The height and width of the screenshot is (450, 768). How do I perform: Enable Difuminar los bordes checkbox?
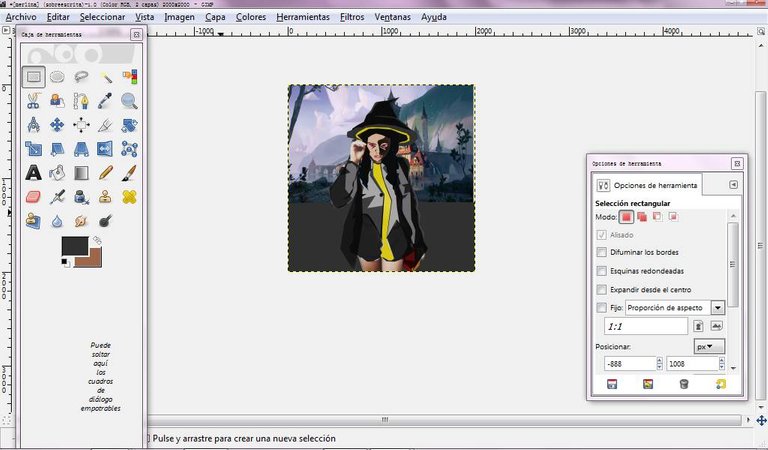click(601, 252)
